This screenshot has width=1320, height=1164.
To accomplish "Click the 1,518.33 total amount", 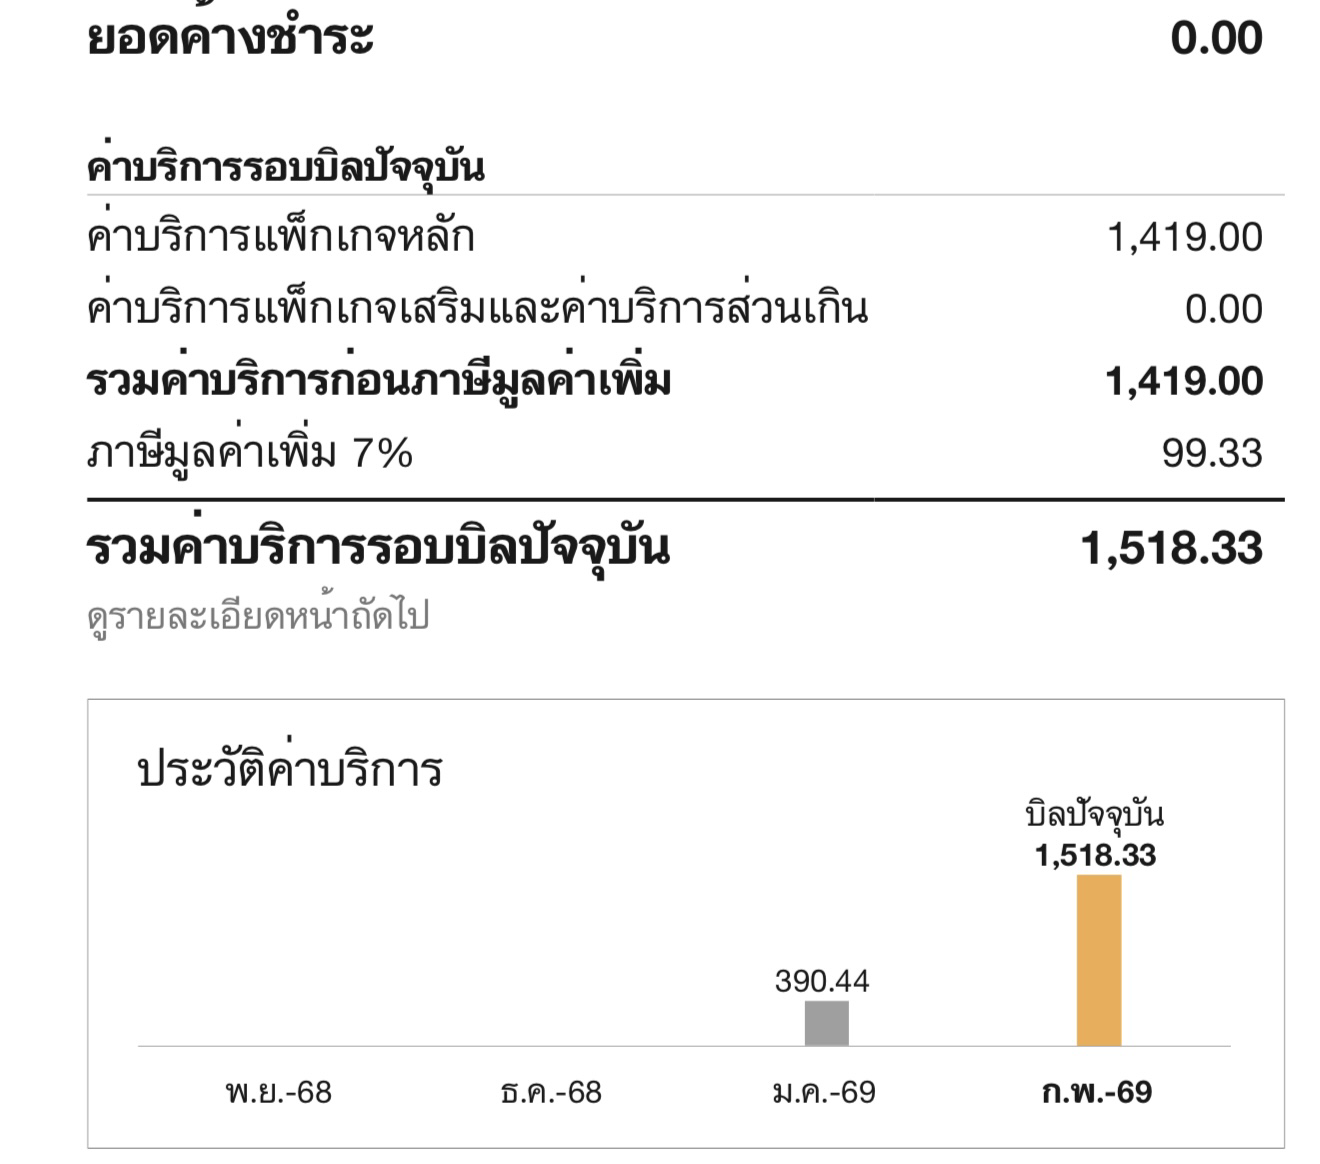I will point(1172,549).
